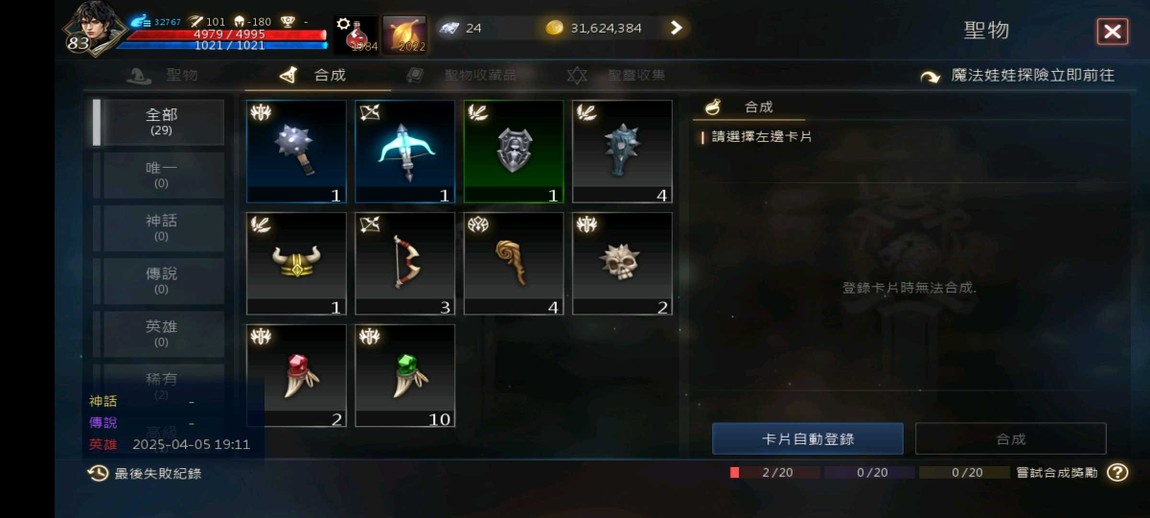The image size is (1150, 518).
Task: Select the green-bordered shield card
Action: tap(513, 151)
